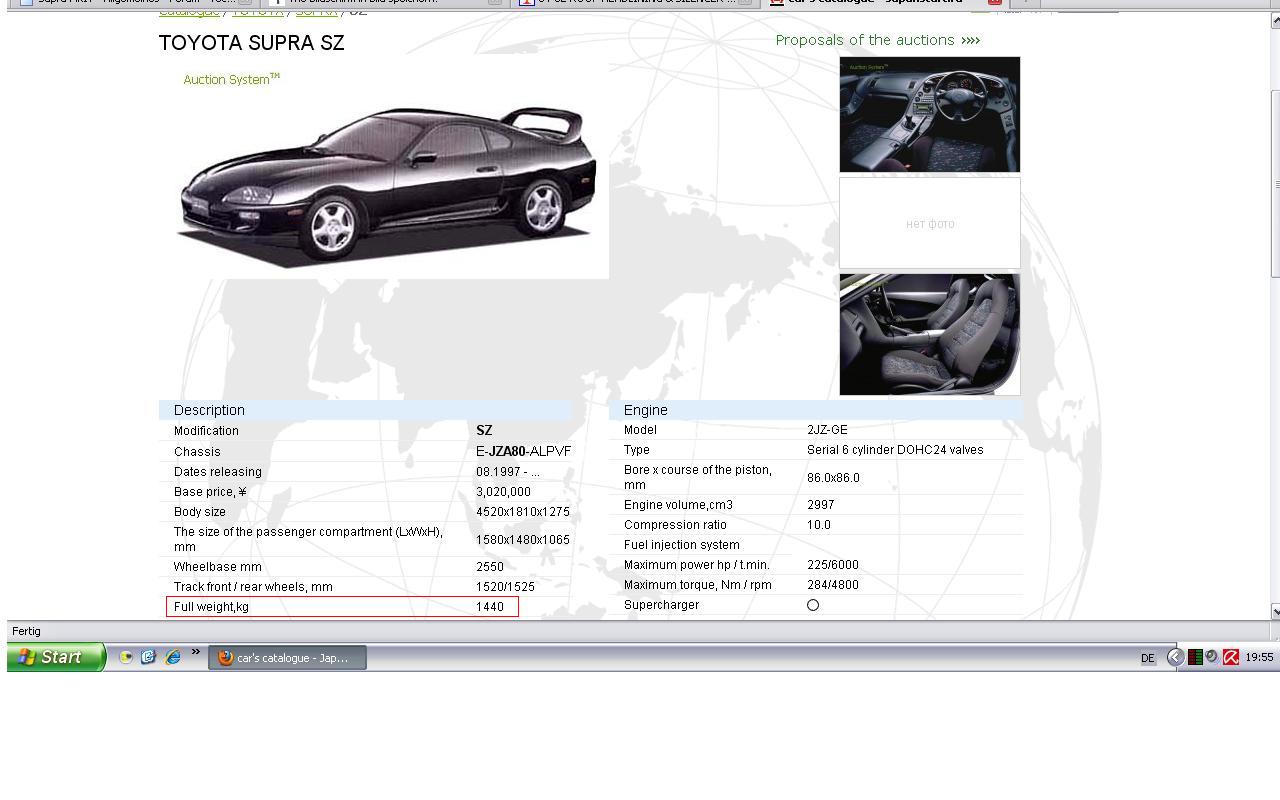Click the release date 08.1997
Viewport: 1280px width, 800px height.
pyautogui.click(x=508, y=471)
